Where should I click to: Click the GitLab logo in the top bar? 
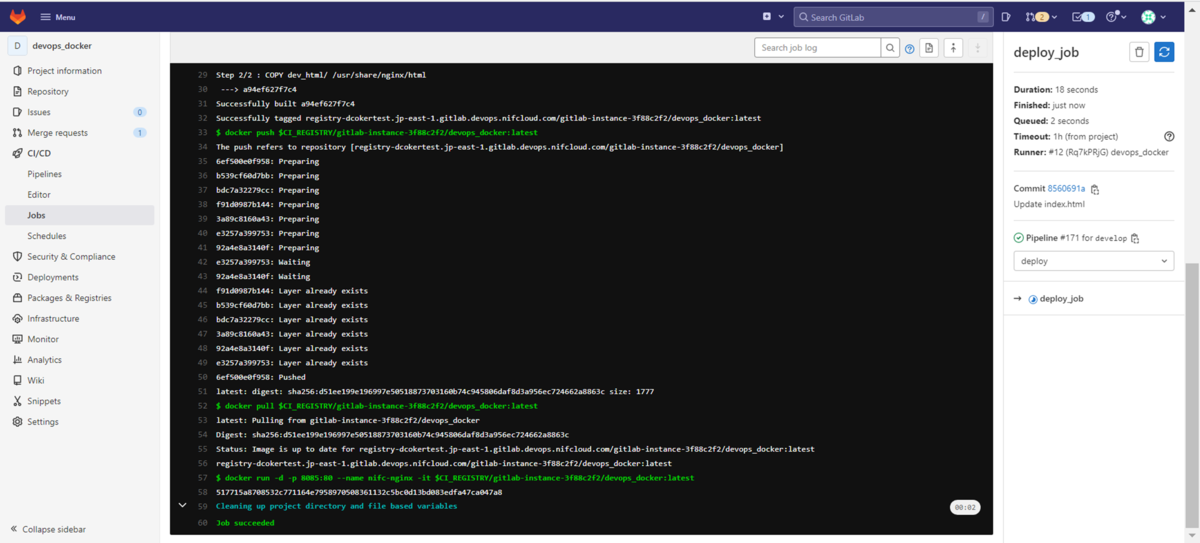tap(18, 17)
